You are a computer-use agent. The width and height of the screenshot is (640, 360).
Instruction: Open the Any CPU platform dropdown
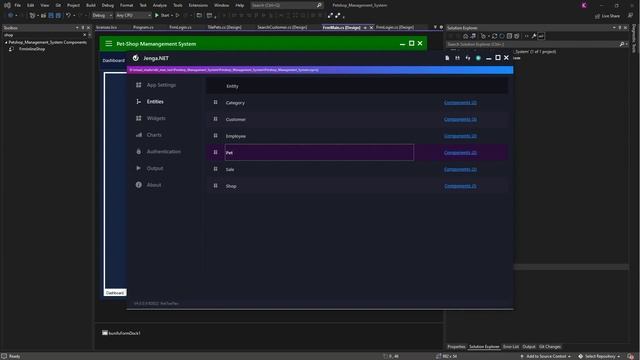pos(133,16)
